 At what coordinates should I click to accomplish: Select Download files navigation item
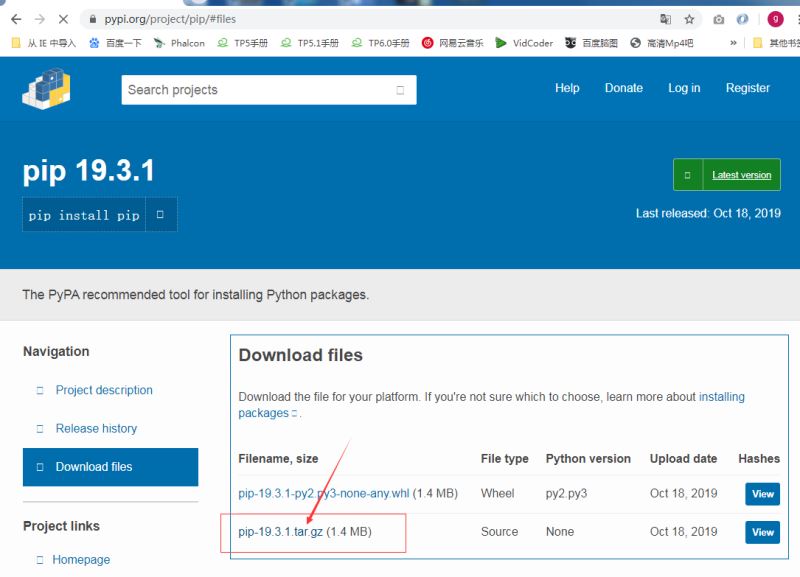[111, 467]
